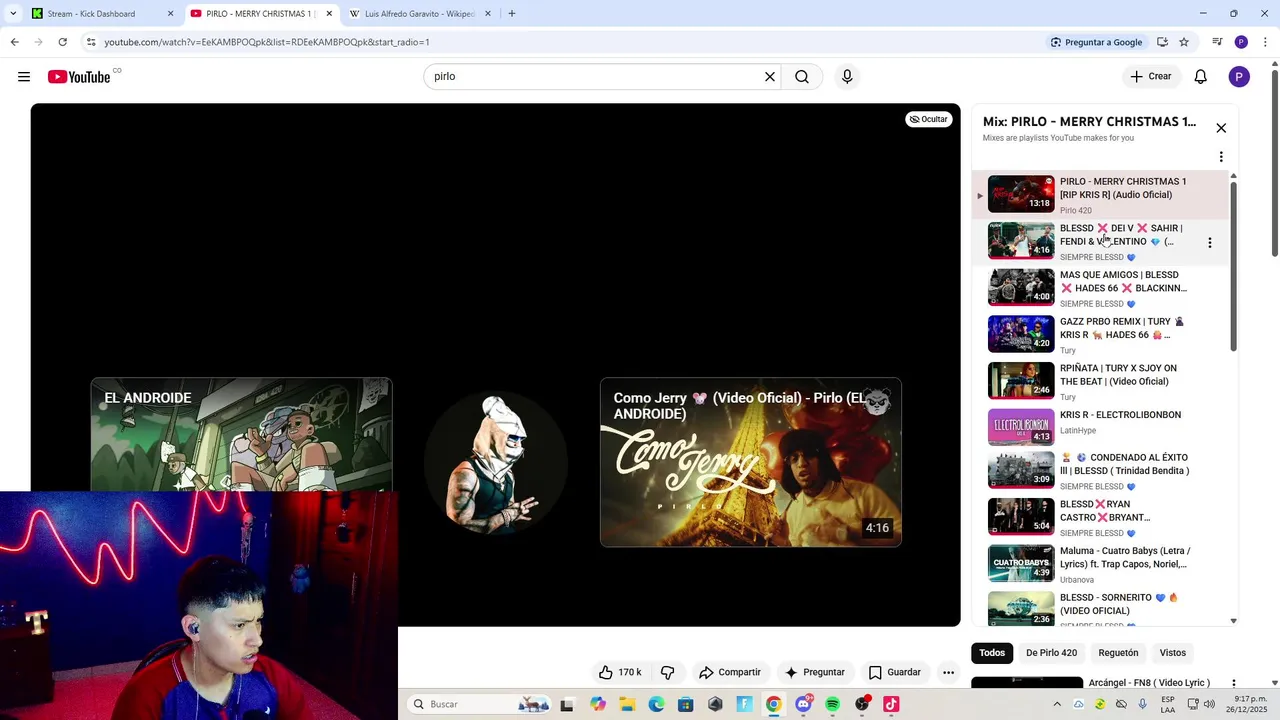The width and height of the screenshot is (1280, 720).
Task: Play BLESSD - SORNERITO in the mix
Action: pyautogui.click(x=1100, y=609)
